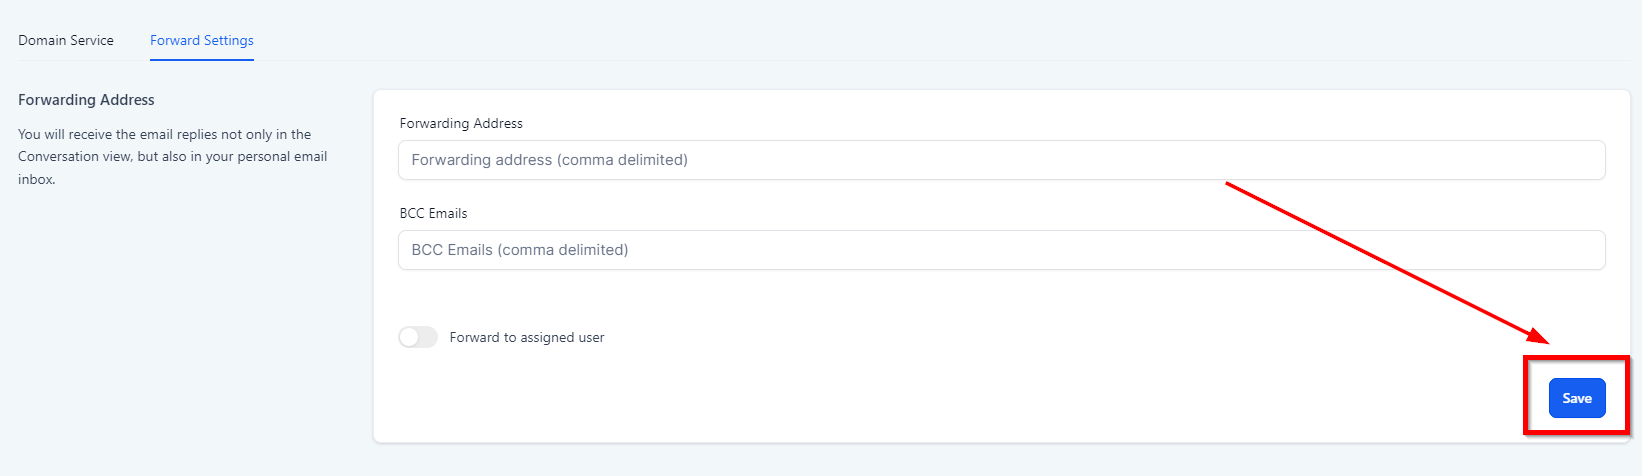The image size is (1642, 476).
Task: Click into the Forwarding address input field
Action: point(1000,160)
